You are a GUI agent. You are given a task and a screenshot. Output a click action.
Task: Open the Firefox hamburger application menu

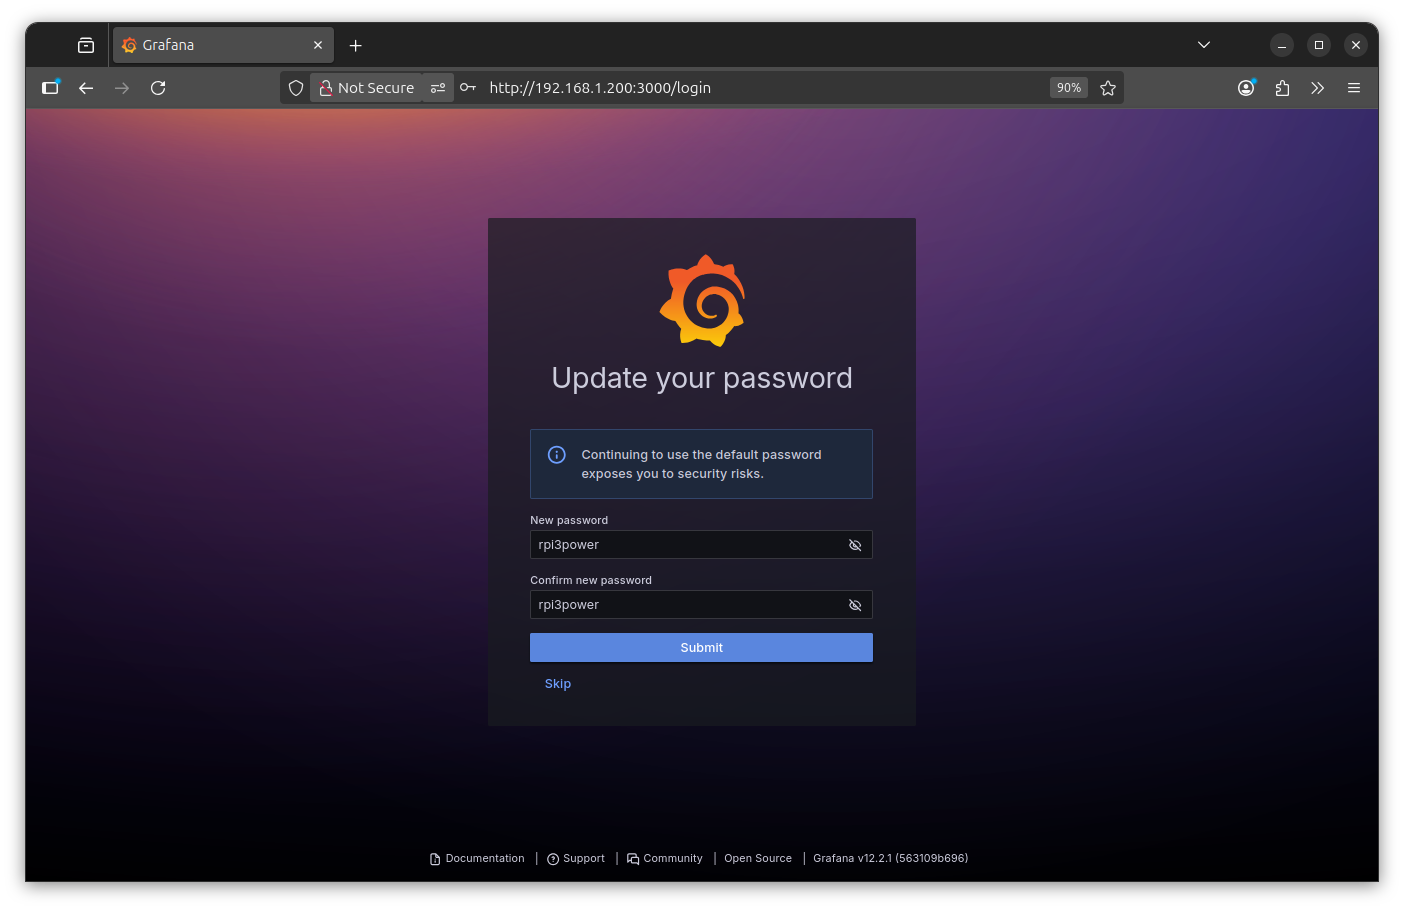(1354, 88)
